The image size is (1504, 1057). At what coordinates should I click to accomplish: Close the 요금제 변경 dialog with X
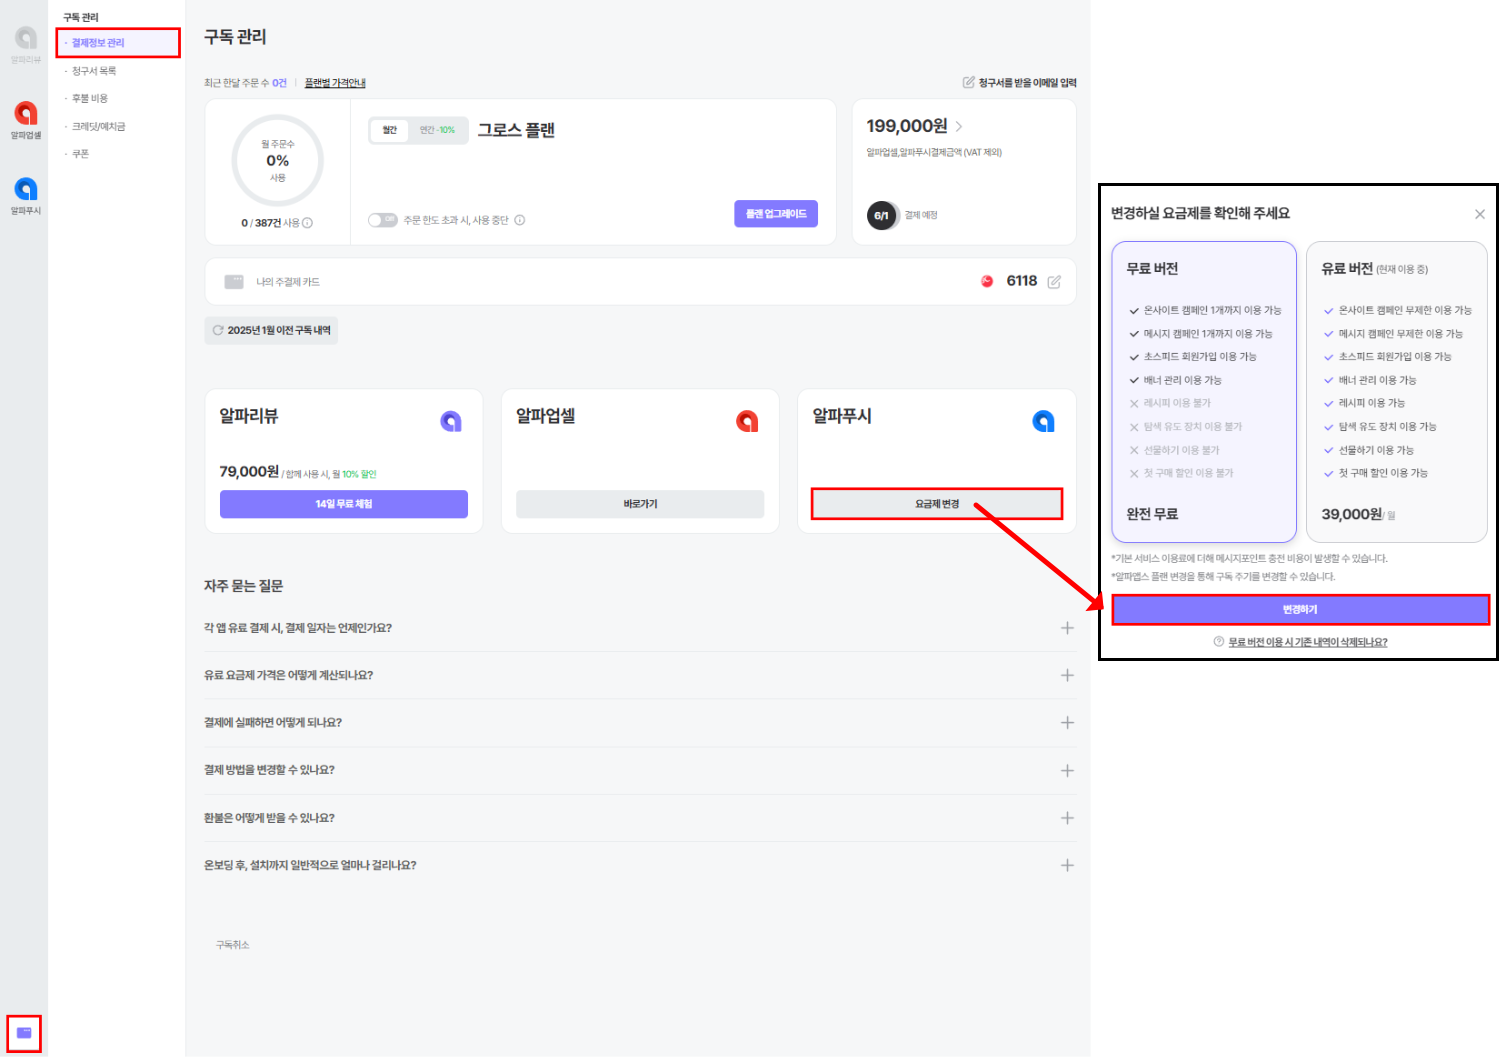coord(1480,214)
